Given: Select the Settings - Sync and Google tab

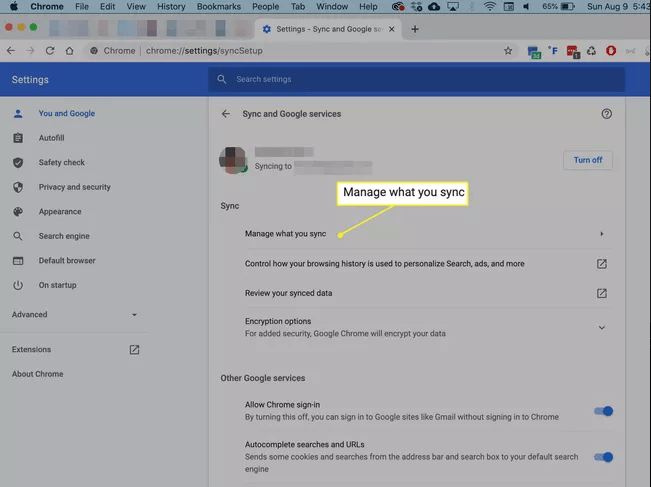Looking at the screenshot, I should [328, 29].
